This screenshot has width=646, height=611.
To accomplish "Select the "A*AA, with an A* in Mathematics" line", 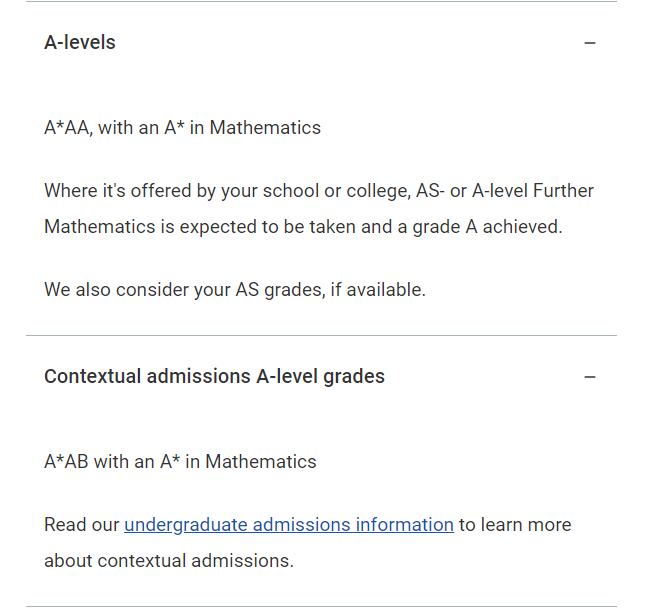I will [183, 128].
